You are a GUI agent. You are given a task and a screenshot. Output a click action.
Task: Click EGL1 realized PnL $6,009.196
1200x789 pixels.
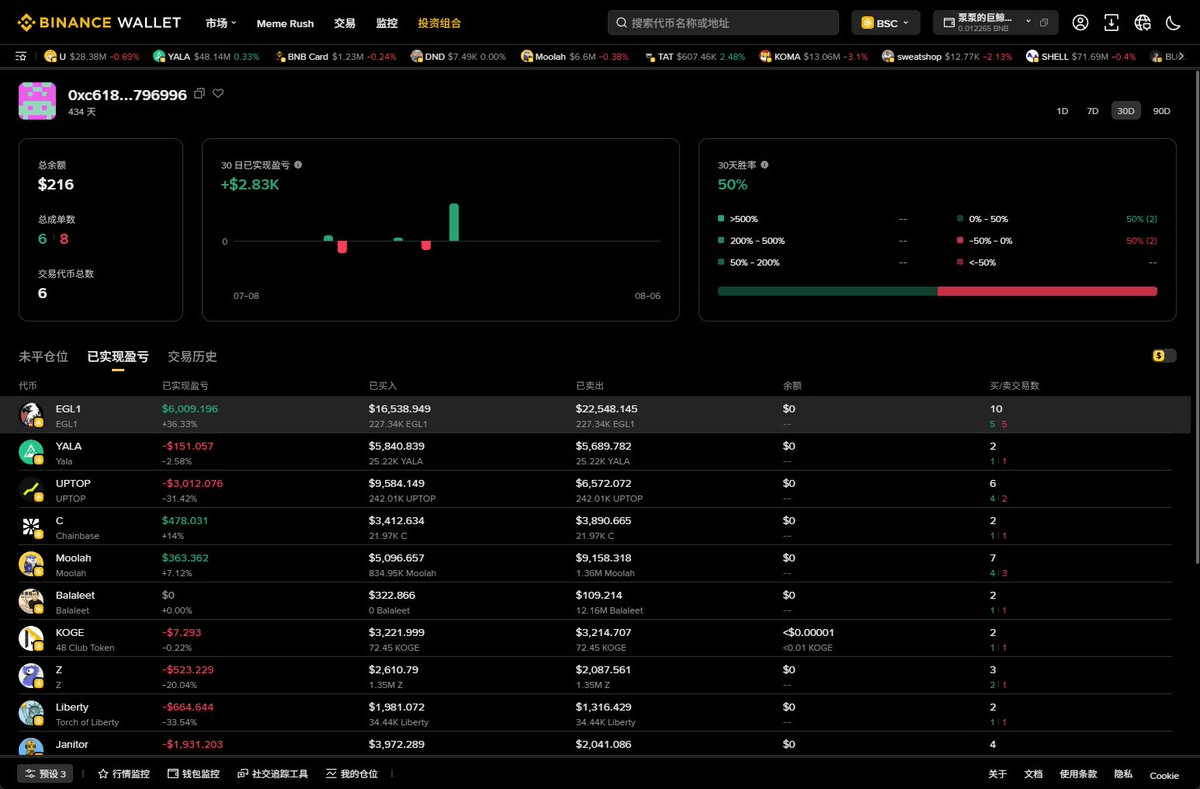point(190,409)
